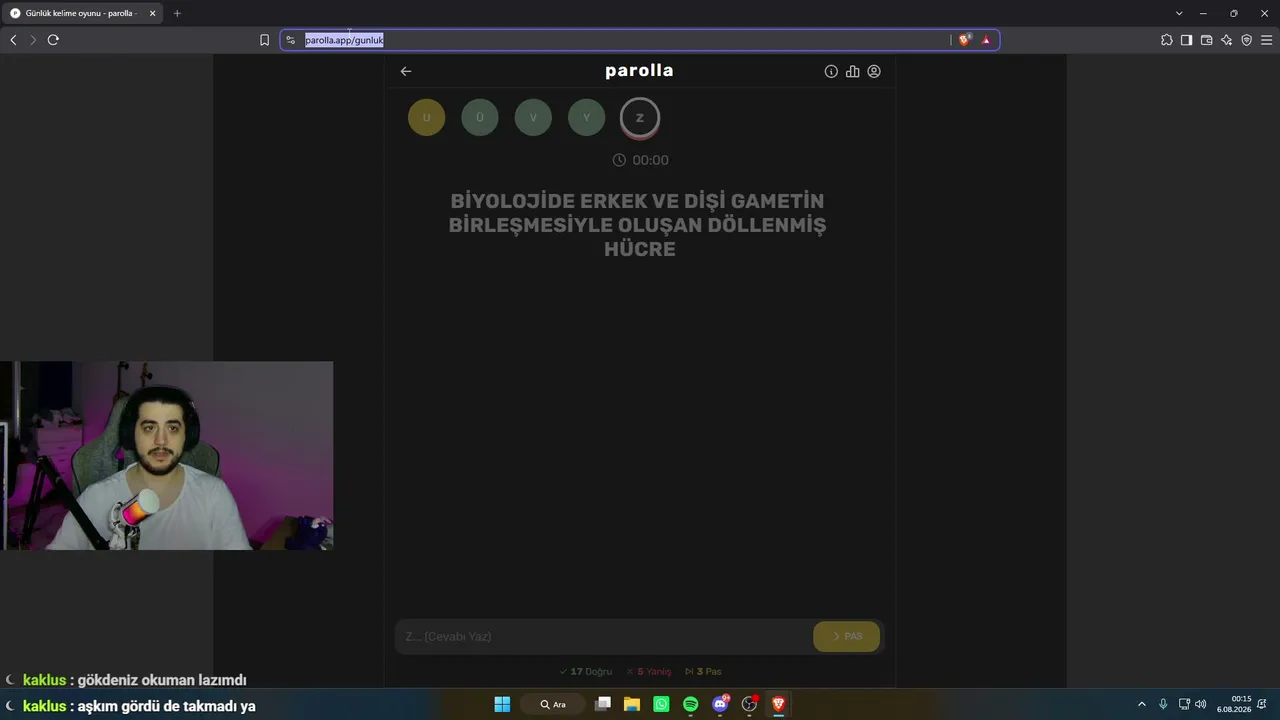Viewport: 1280px width, 720px height.
Task: Click the parolla logo title
Action: 639,71
